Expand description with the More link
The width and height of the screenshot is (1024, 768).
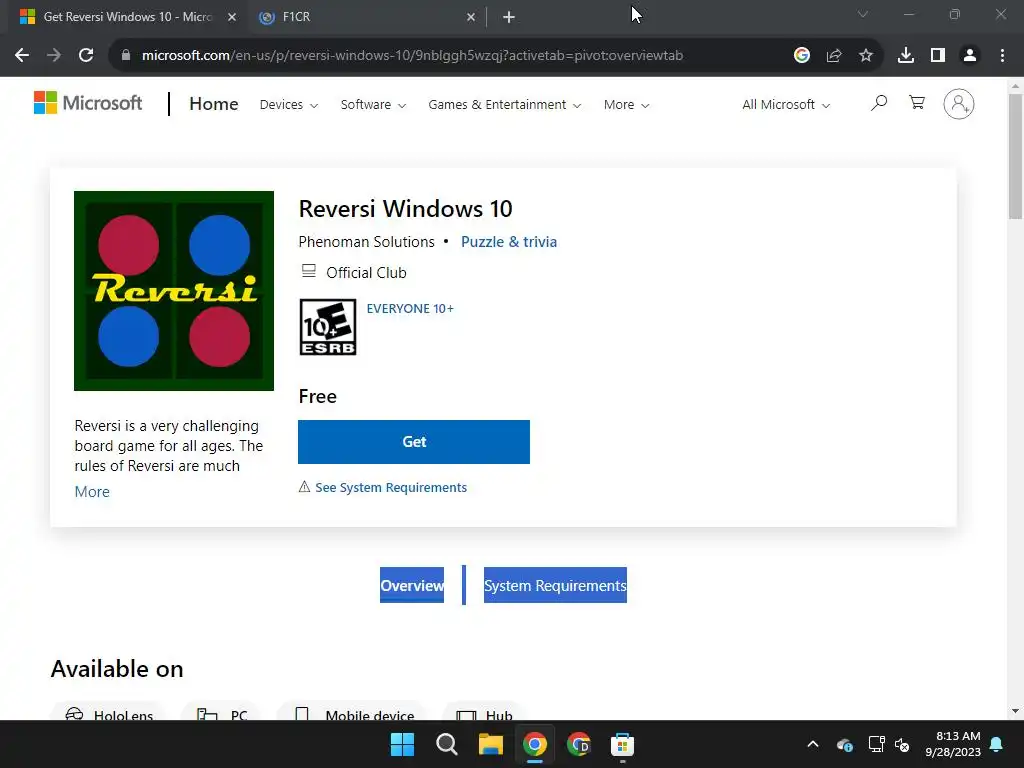(x=92, y=492)
